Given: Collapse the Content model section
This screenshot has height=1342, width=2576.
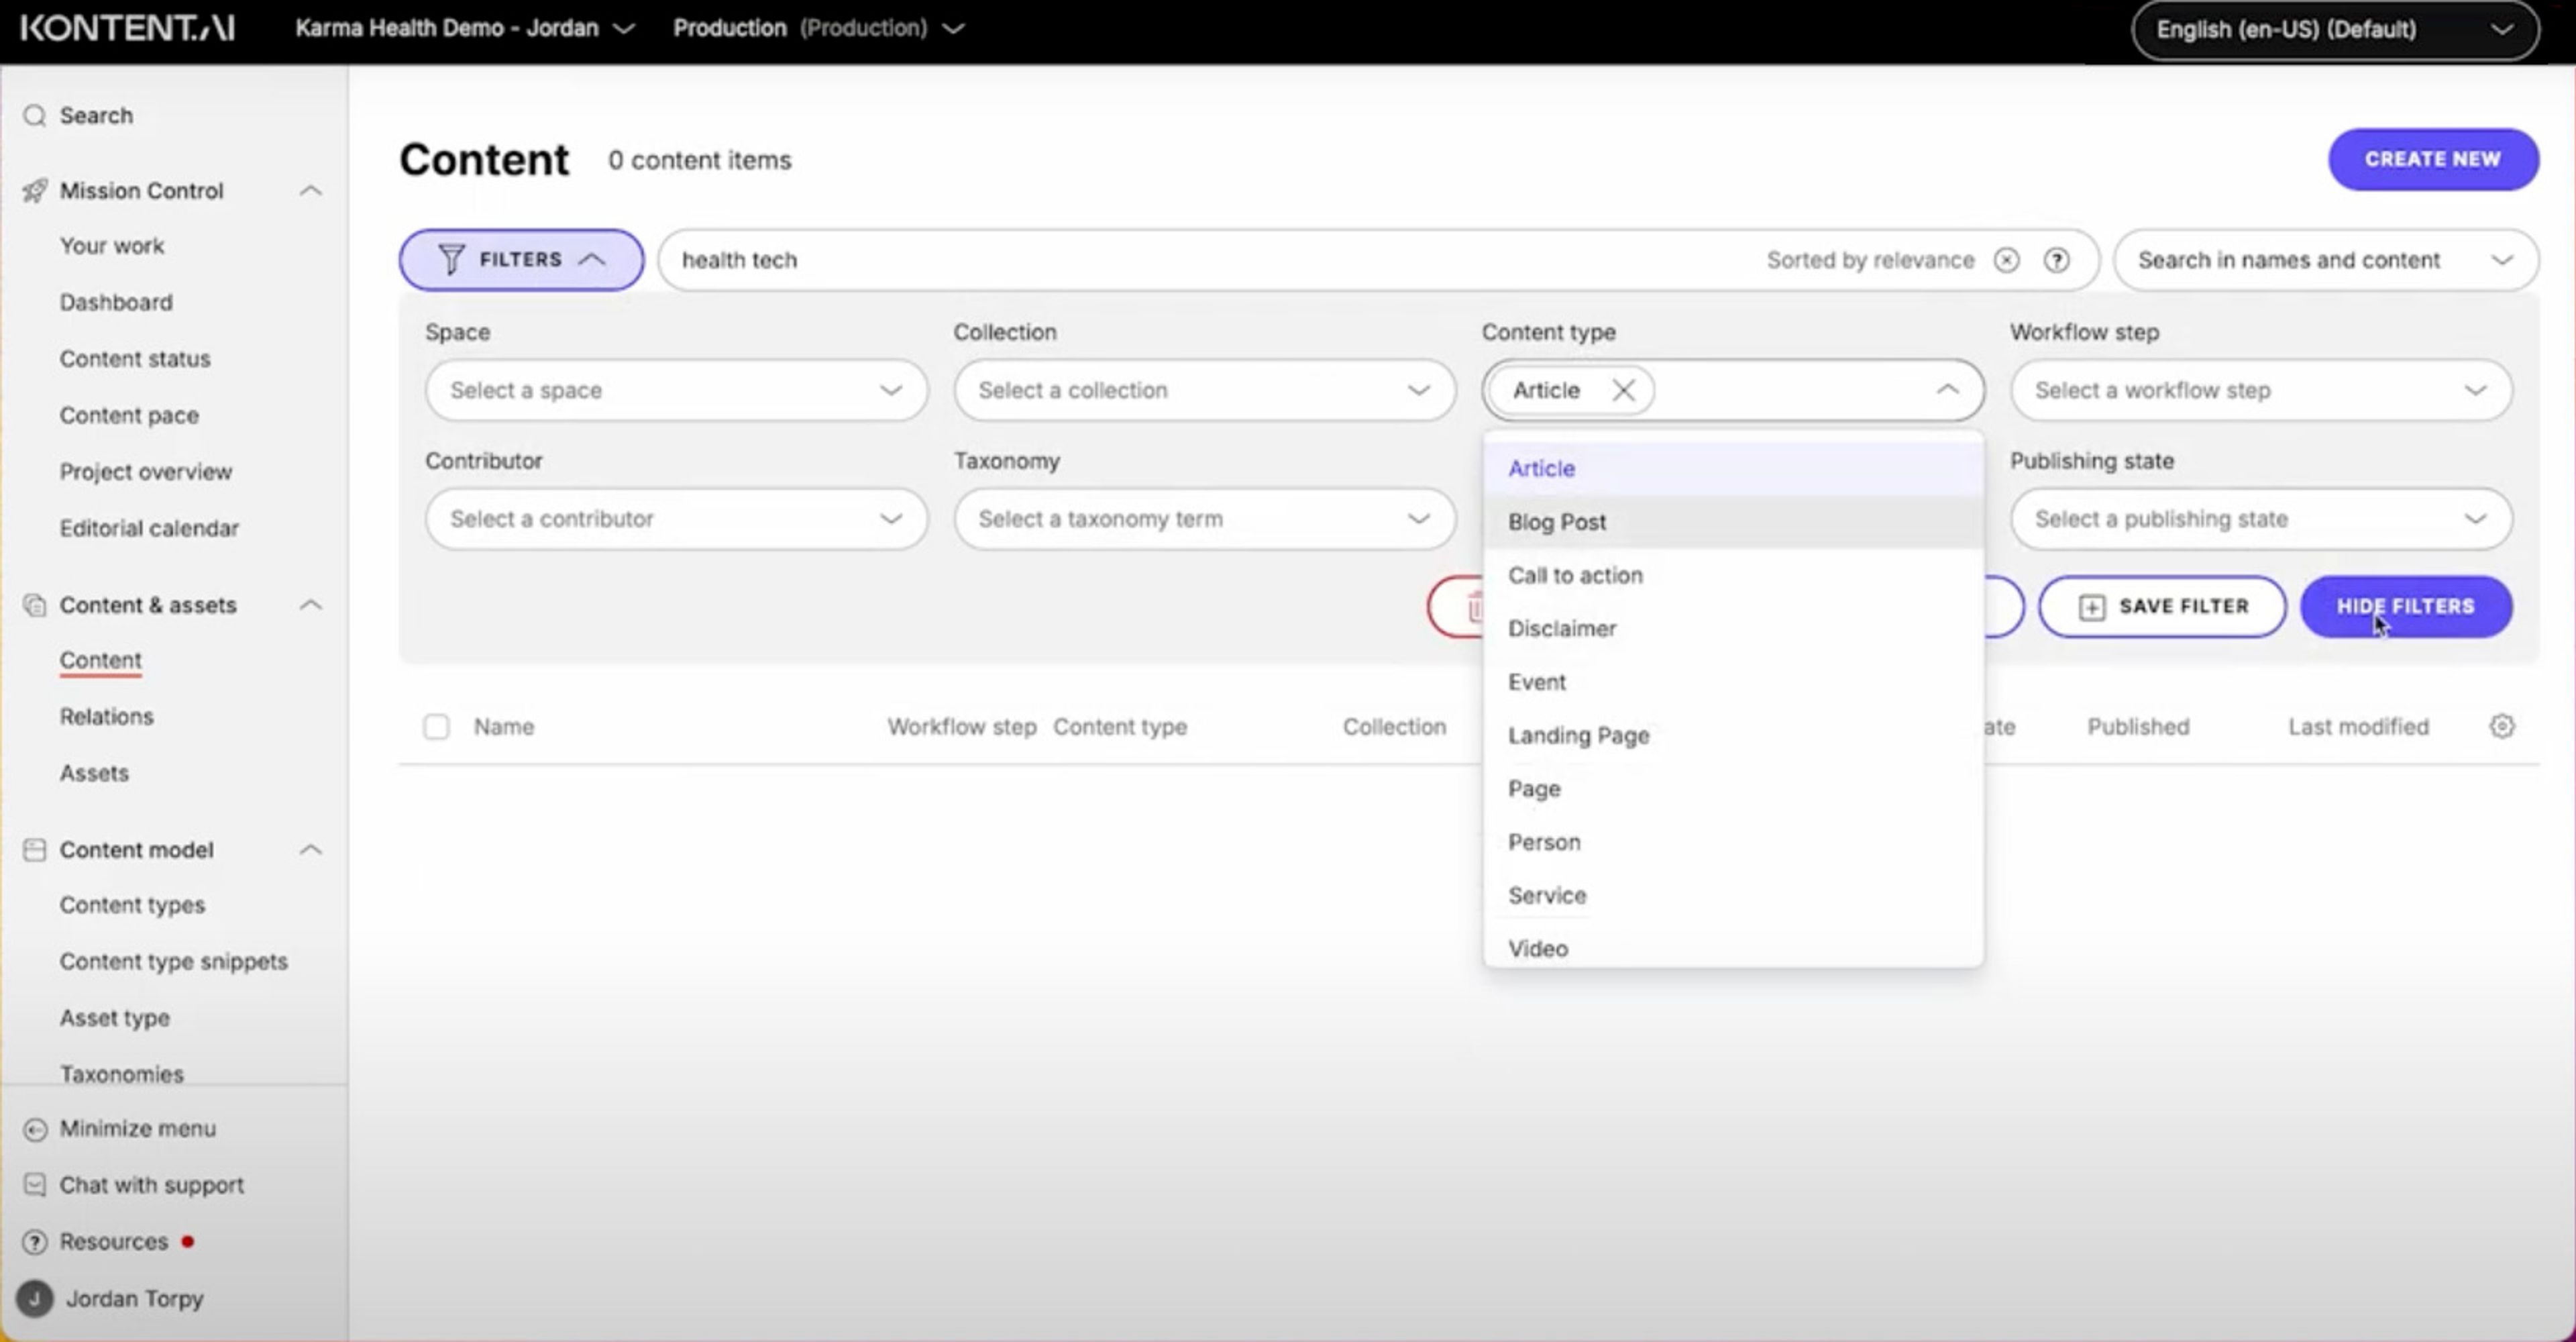Looking at the screenshot, I should pyautogui.click(x=311, y=850).
